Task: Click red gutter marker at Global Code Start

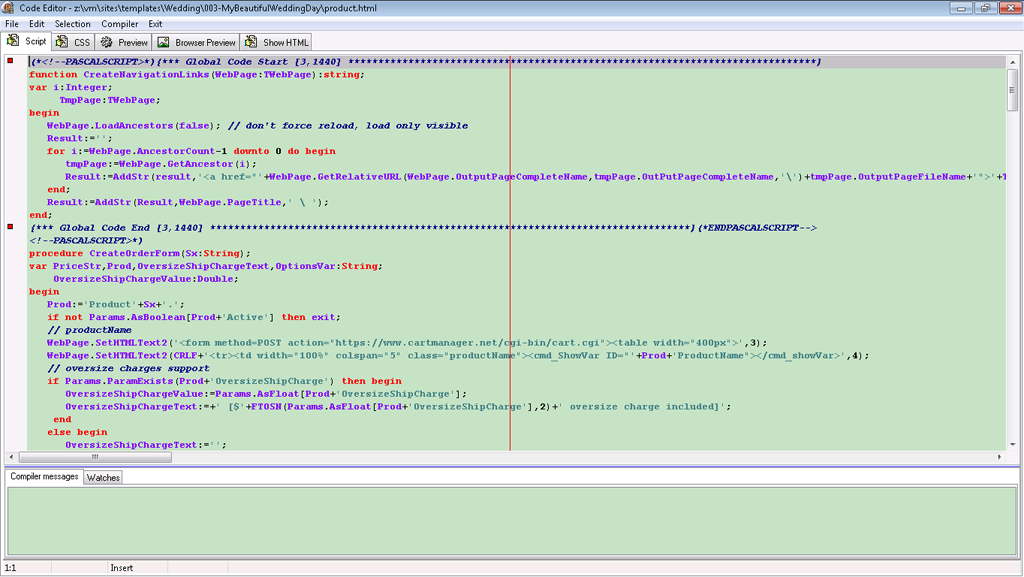Action: (x=10, y=62)
